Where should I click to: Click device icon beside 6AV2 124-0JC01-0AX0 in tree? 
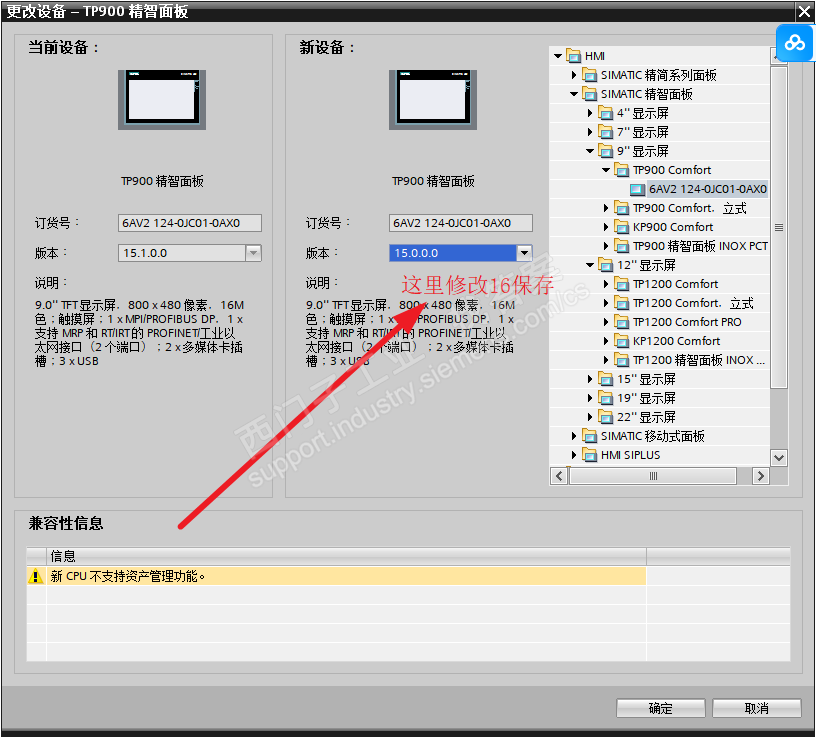pyautogui.click(x=637, y=189)
